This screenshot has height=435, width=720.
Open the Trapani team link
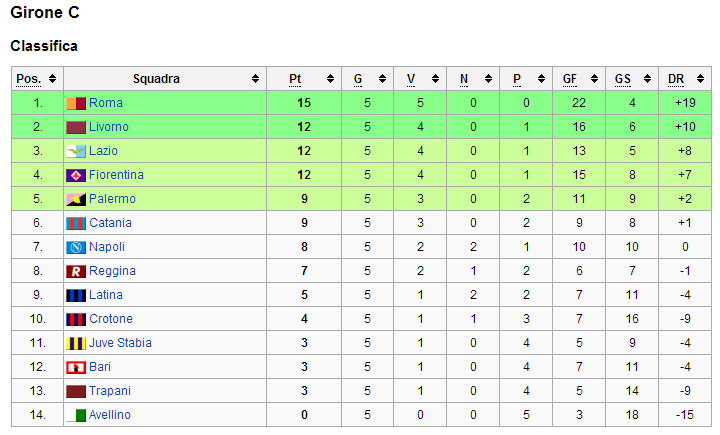point(109,391)
